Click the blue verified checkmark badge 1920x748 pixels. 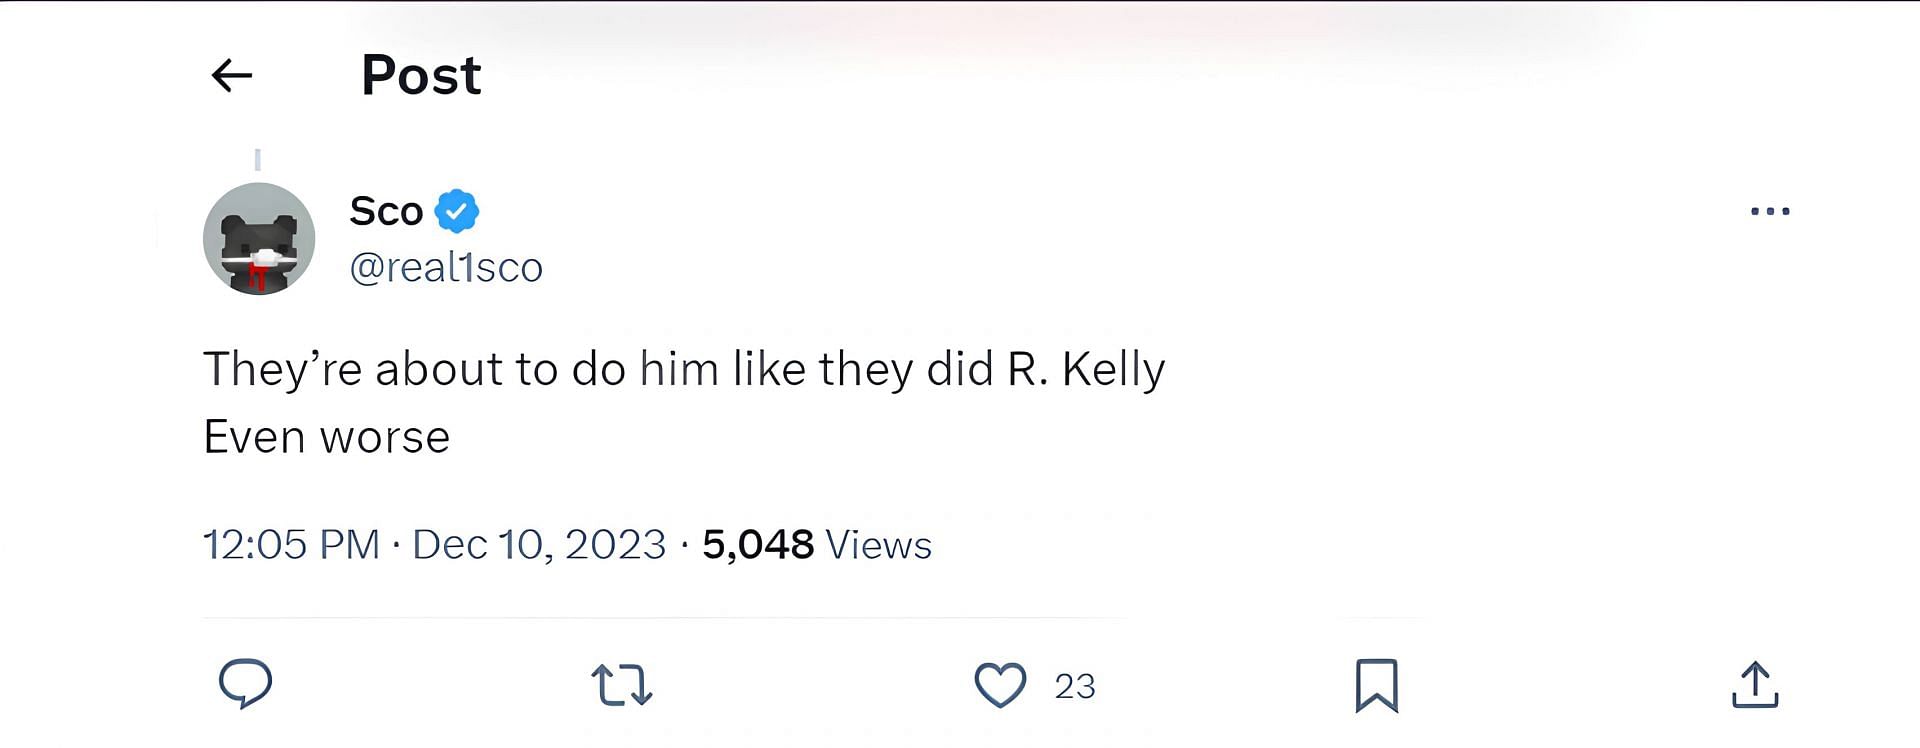click(x=457, y=211)
